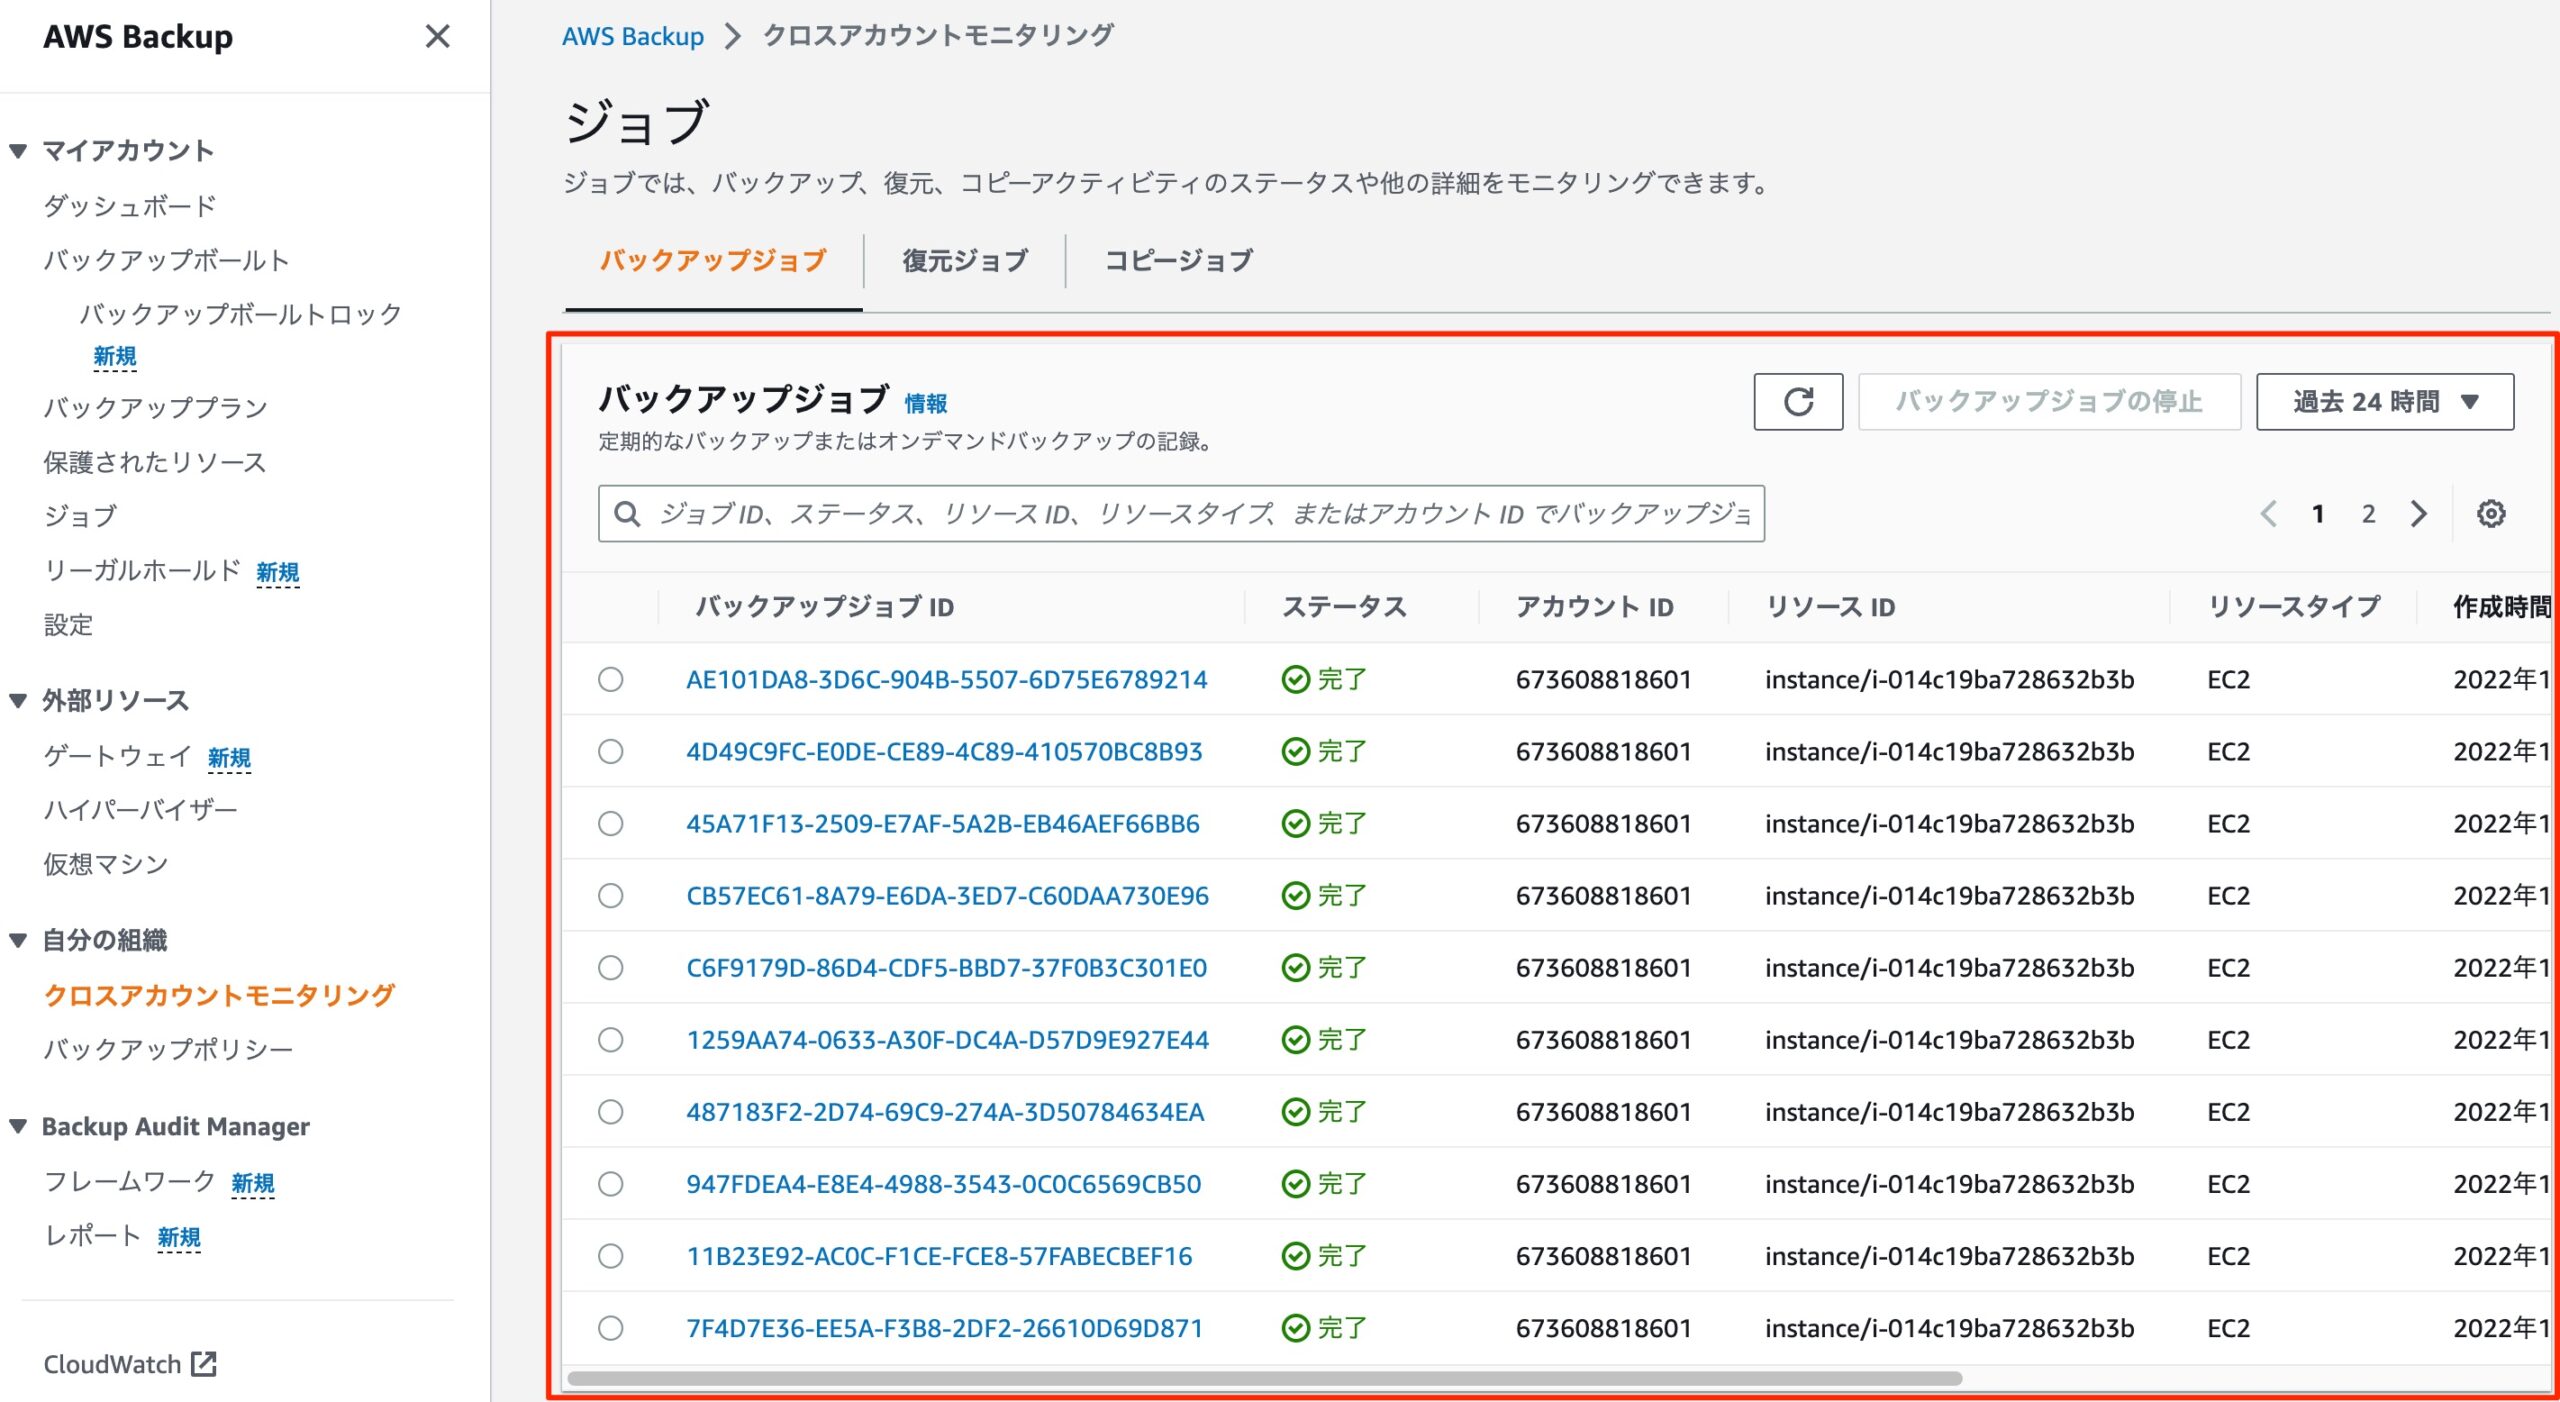Open 保護されたリソース in sidebar

[155, 462]
